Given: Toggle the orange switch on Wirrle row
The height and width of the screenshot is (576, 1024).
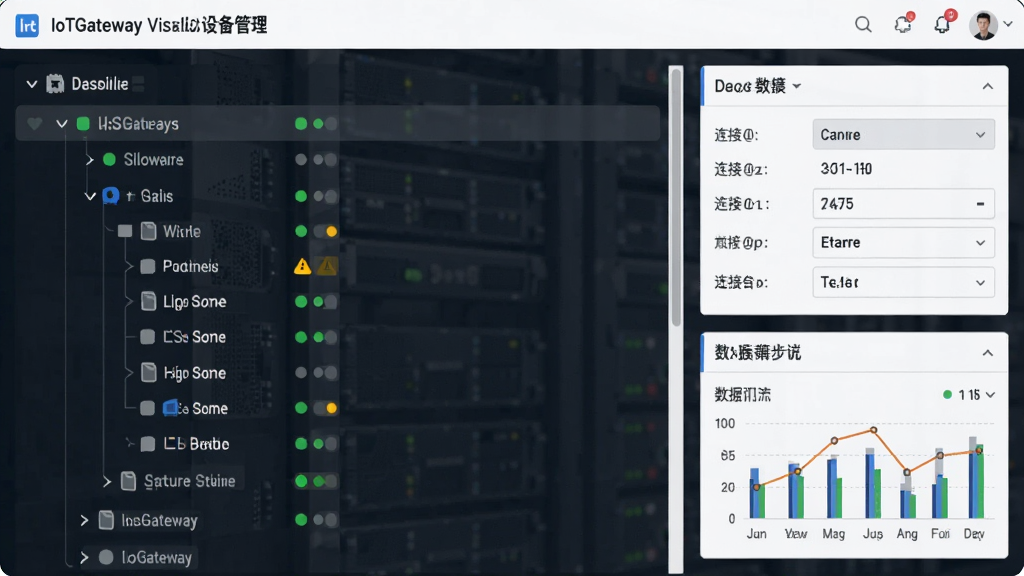Looking at the screenshot, I should coord(325,231).
